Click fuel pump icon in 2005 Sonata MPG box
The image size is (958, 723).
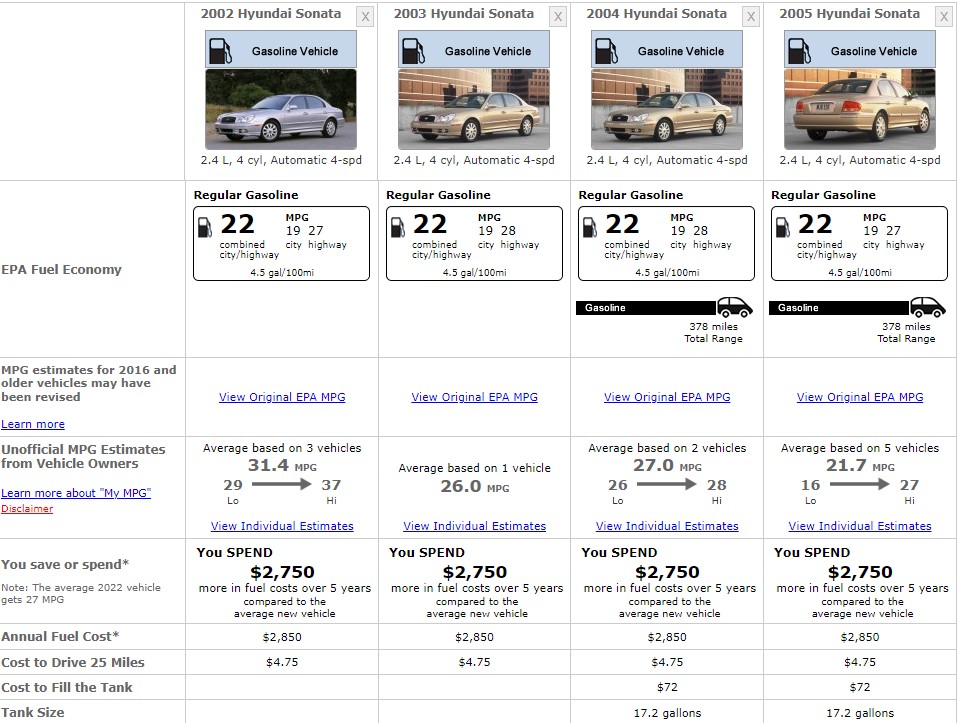tap(783, 227)
